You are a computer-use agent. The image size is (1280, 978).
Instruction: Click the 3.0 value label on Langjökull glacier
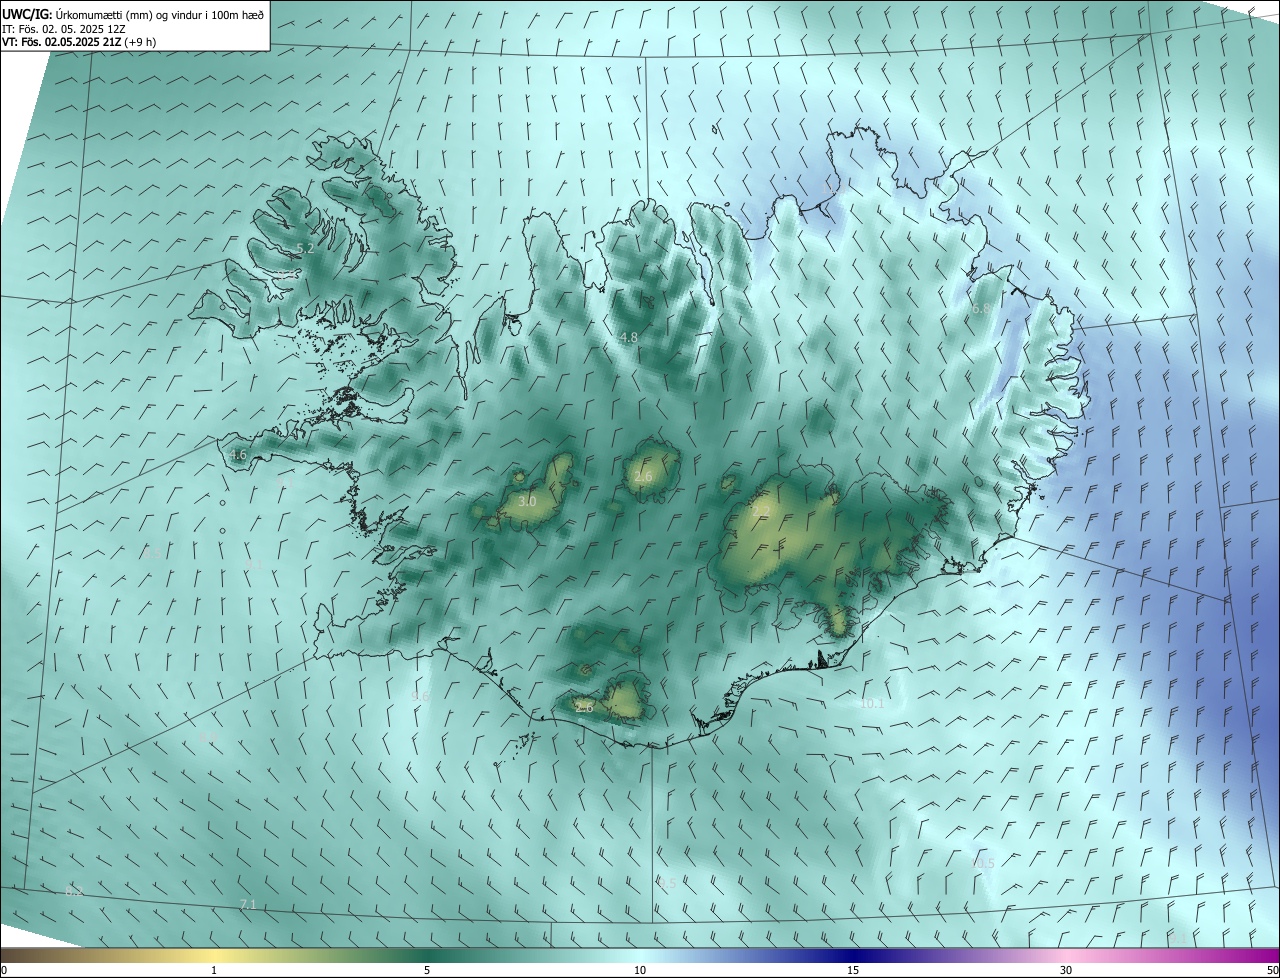[527, 501]
